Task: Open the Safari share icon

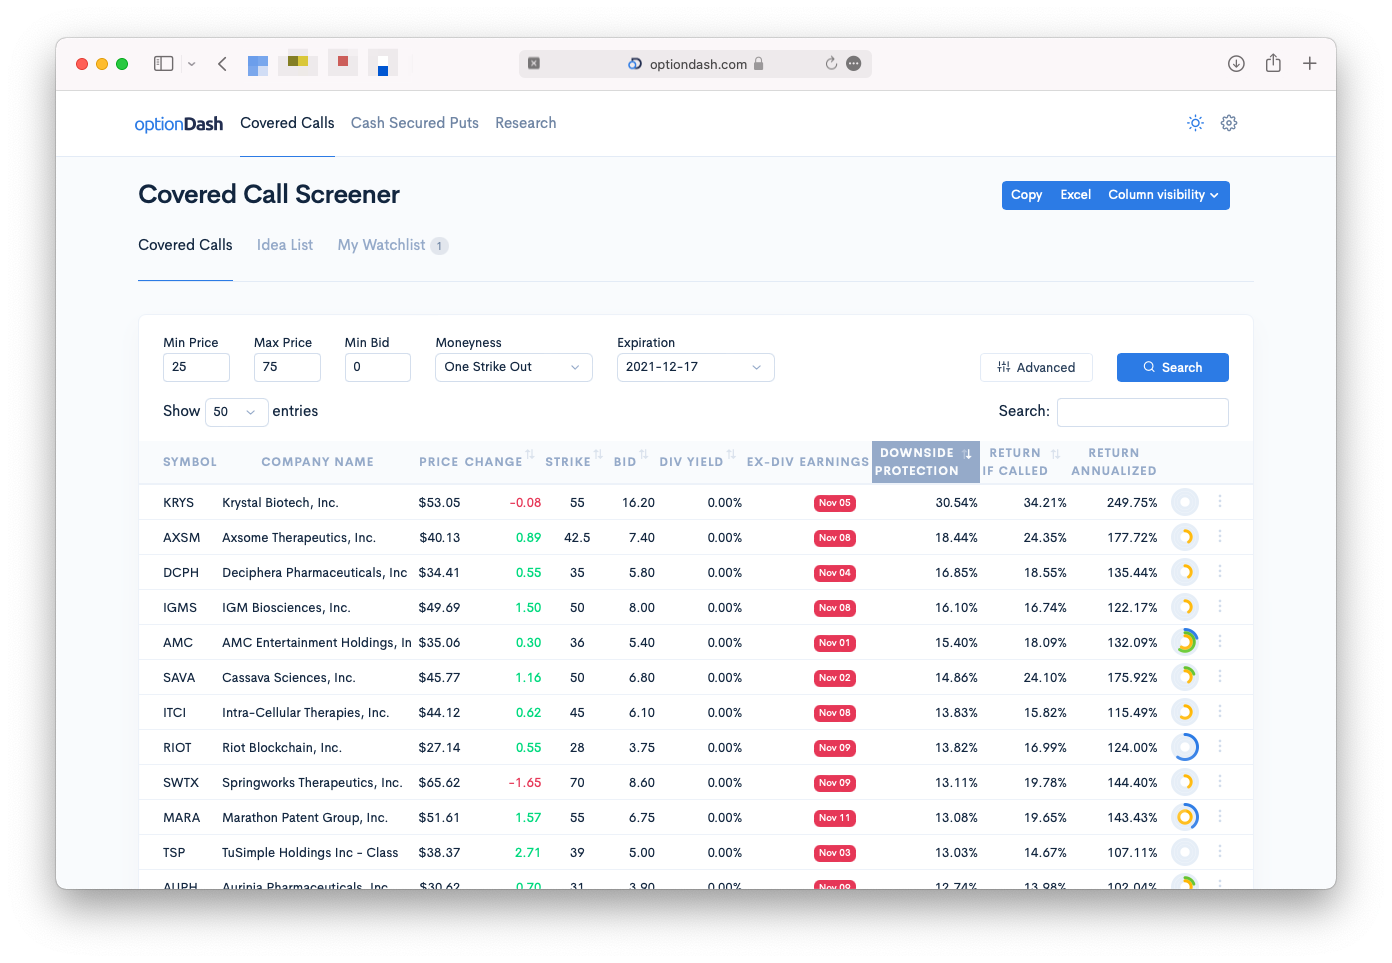Action: click(x=1273, y=63)
